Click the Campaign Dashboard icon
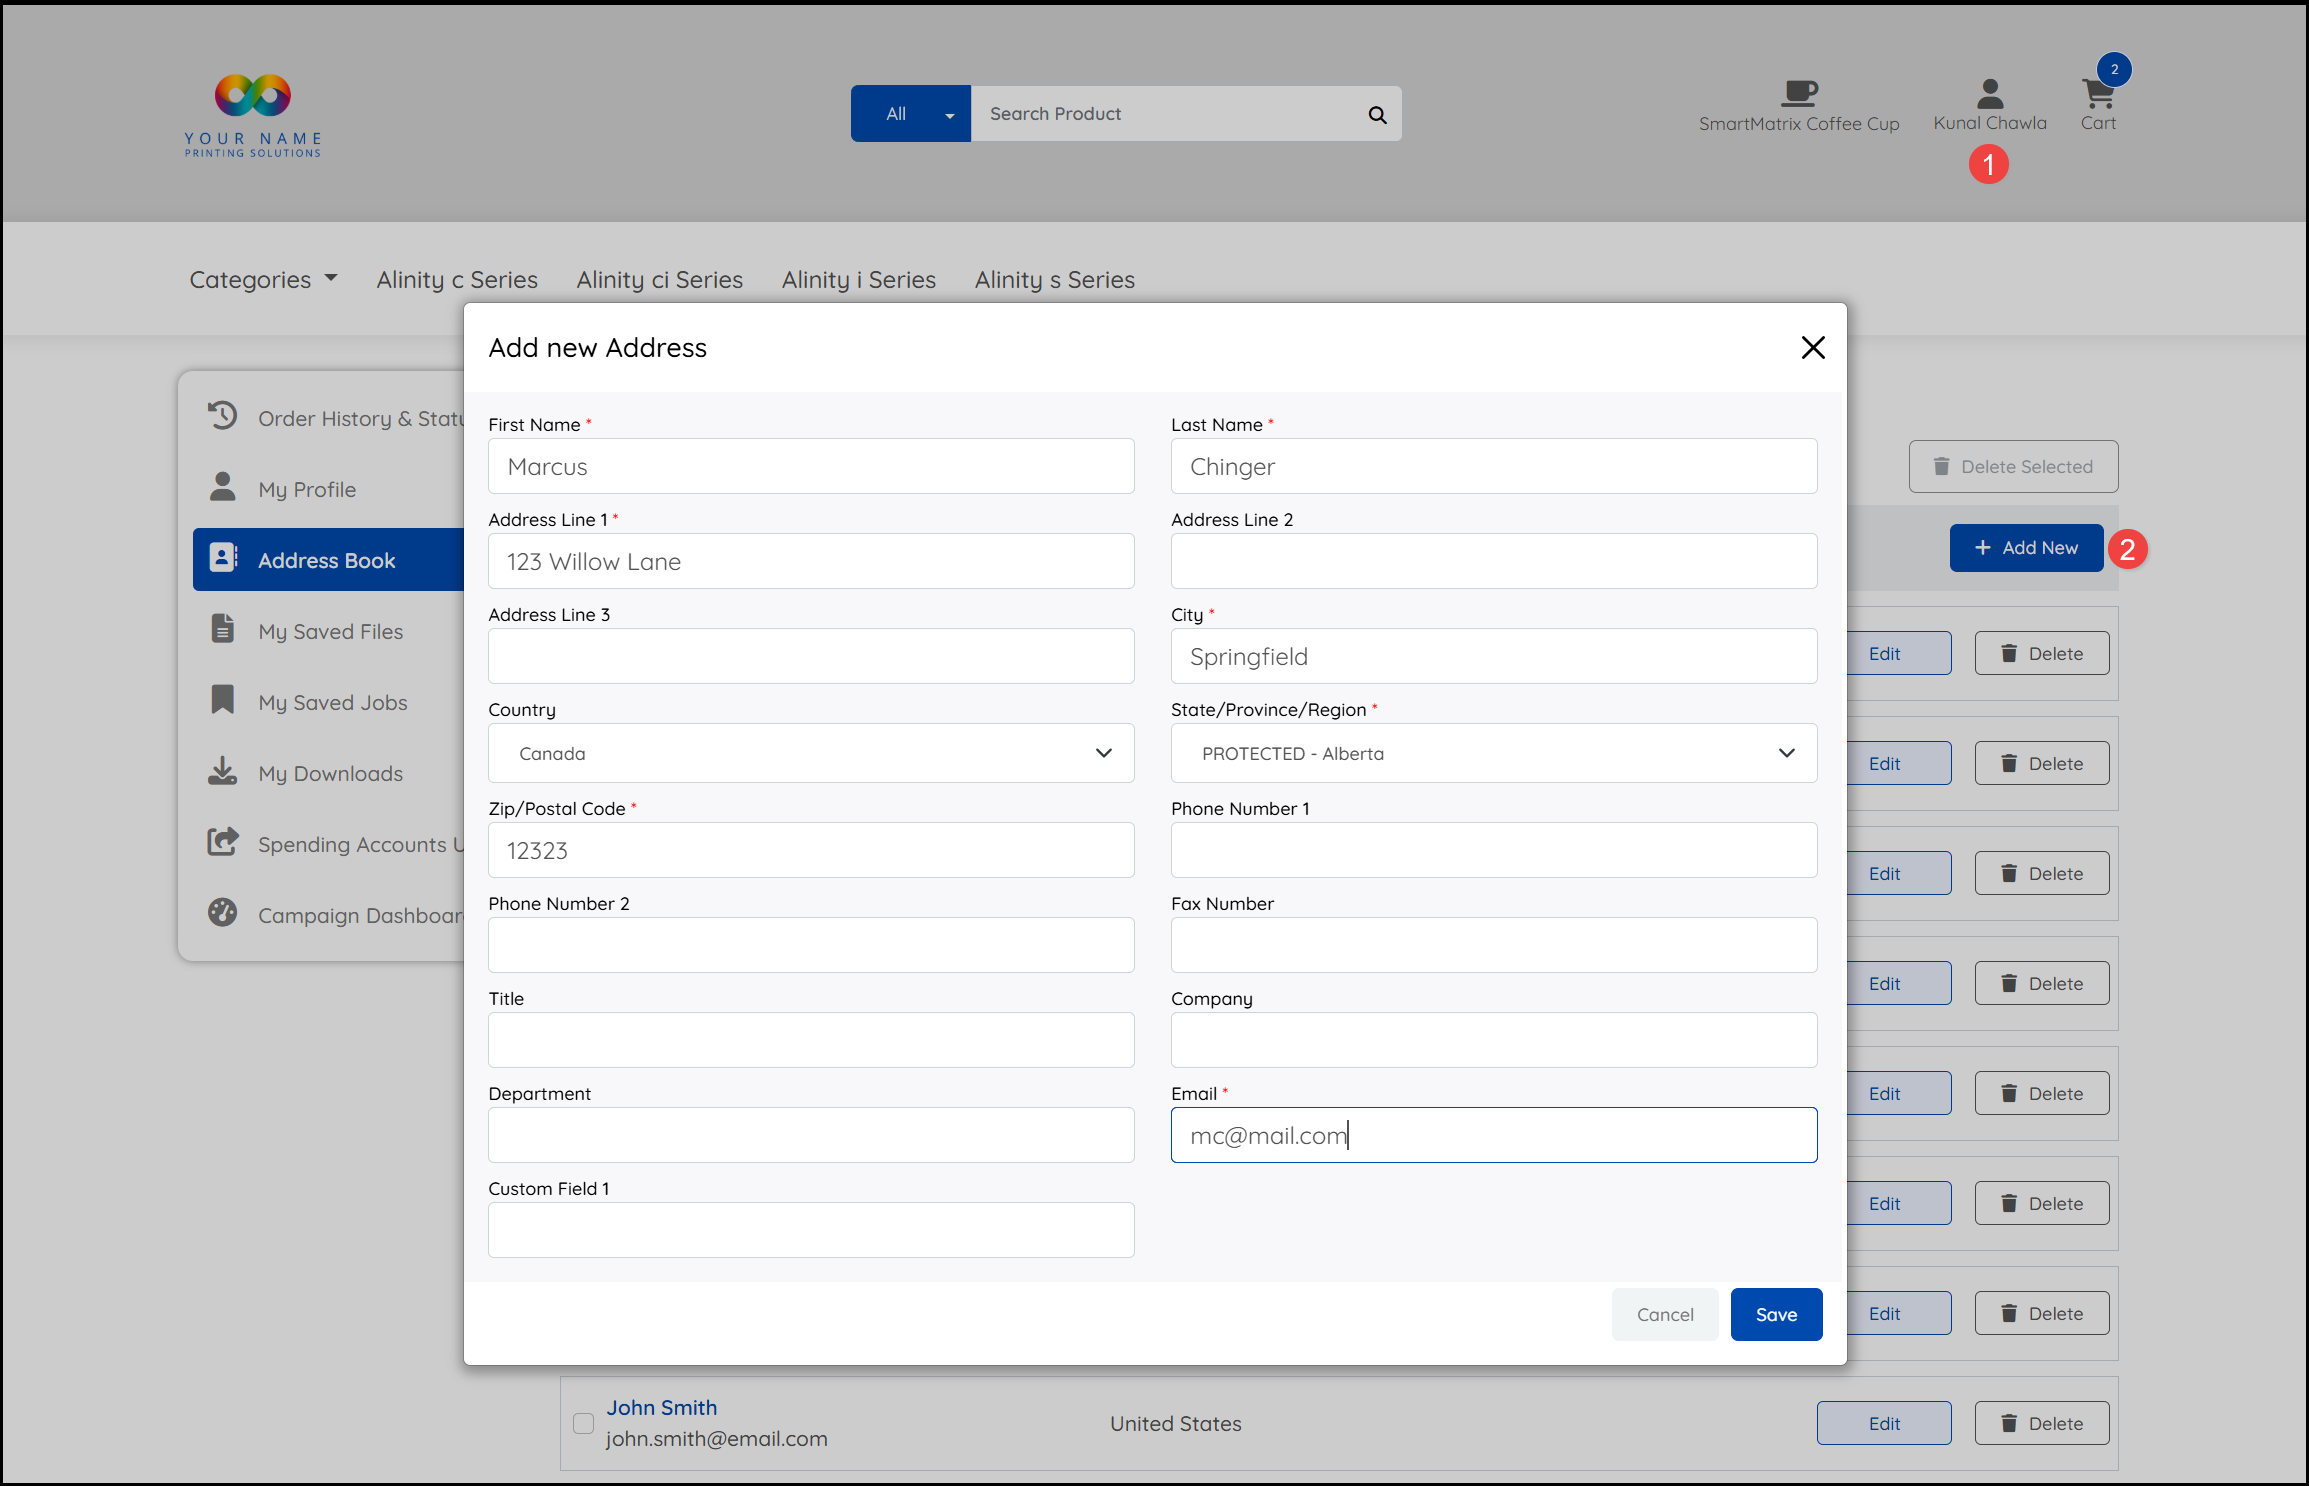 [222, 914]
